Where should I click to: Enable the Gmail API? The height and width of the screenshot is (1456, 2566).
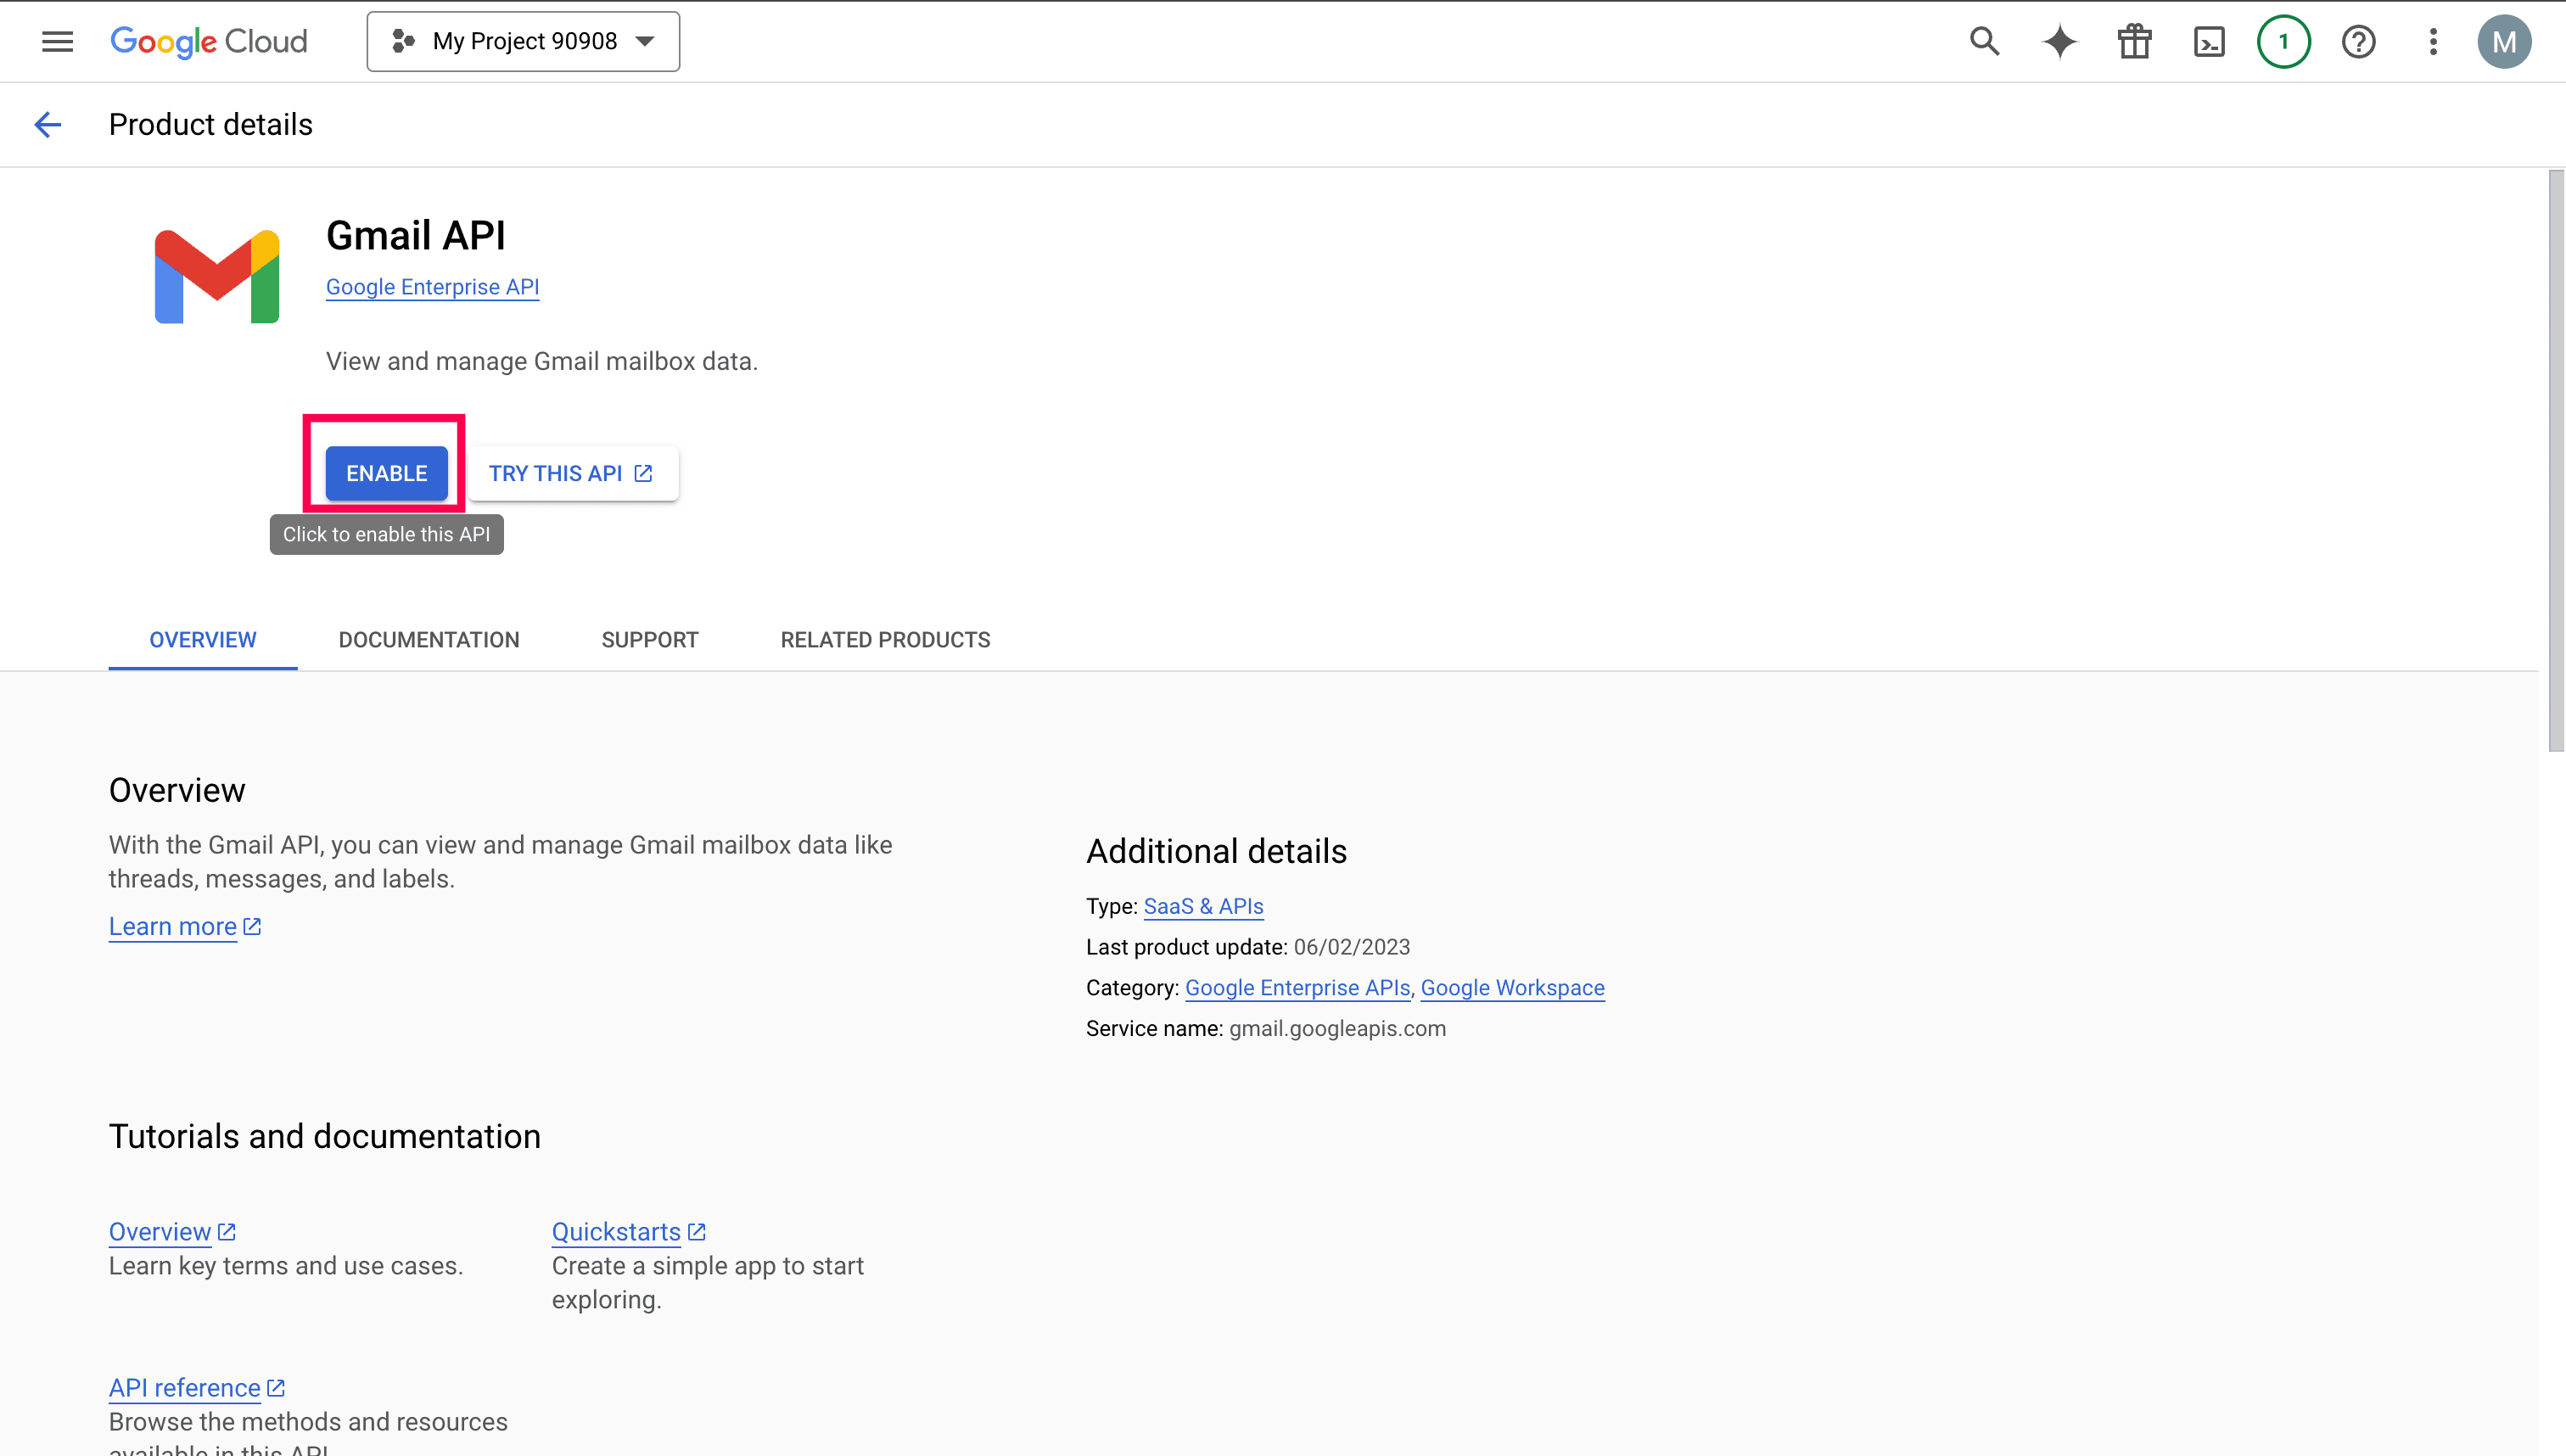click(386, 473)
